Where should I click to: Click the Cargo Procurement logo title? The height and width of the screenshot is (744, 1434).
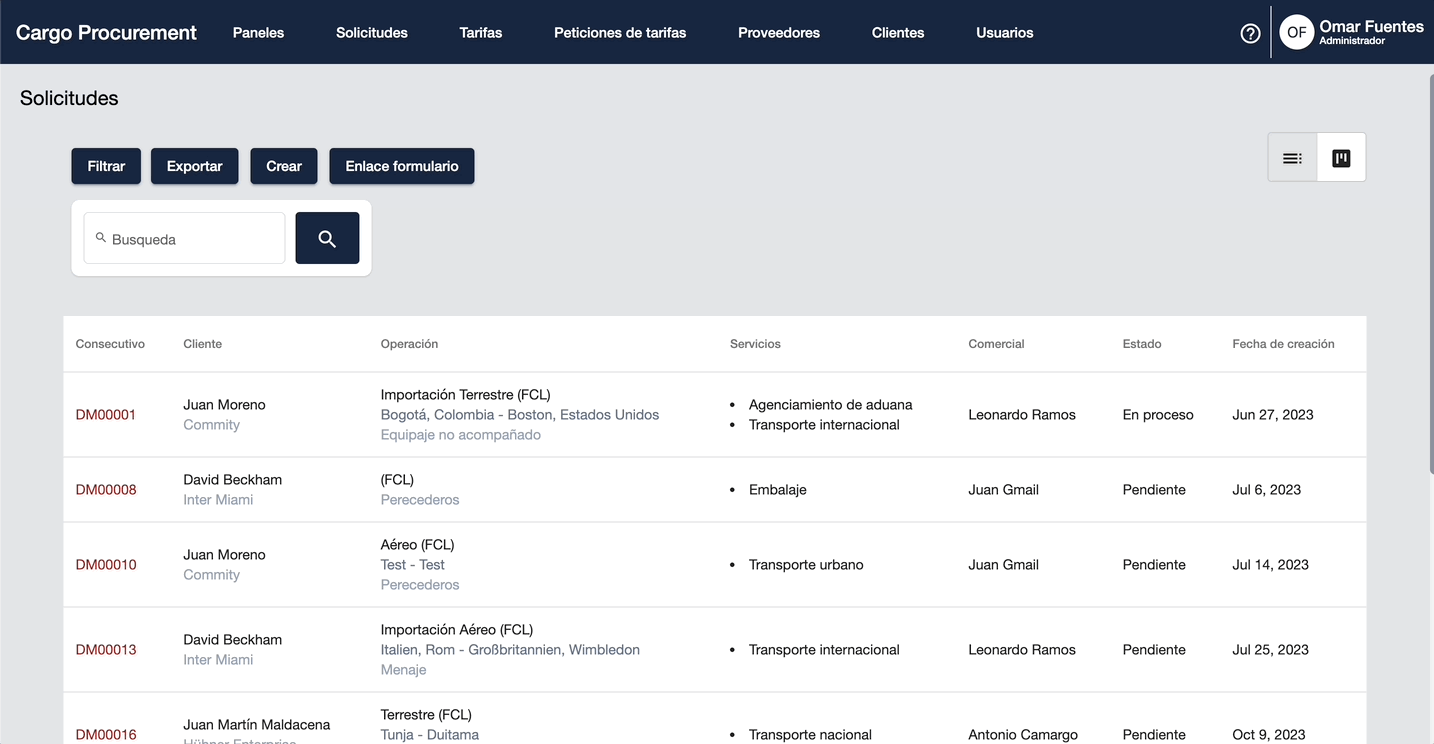click(x=106, y=32)
